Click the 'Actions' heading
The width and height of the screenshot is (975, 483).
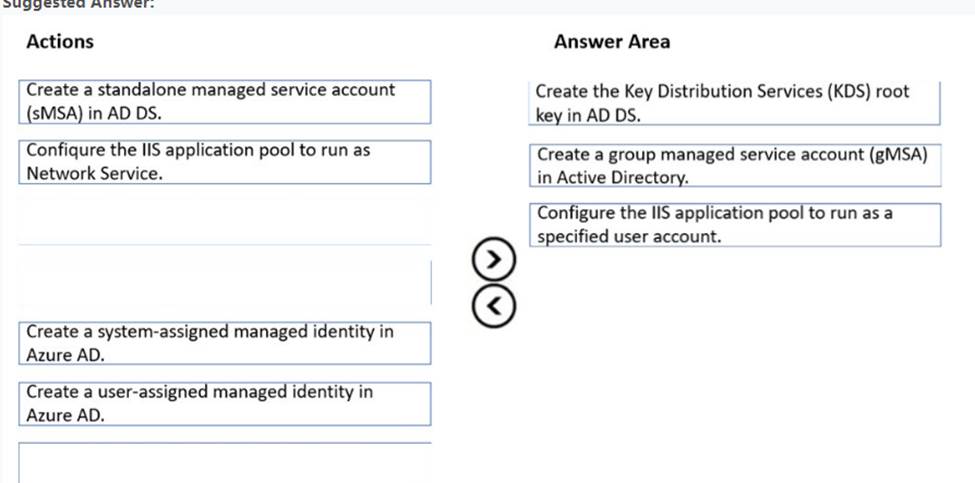pos(60,42)
